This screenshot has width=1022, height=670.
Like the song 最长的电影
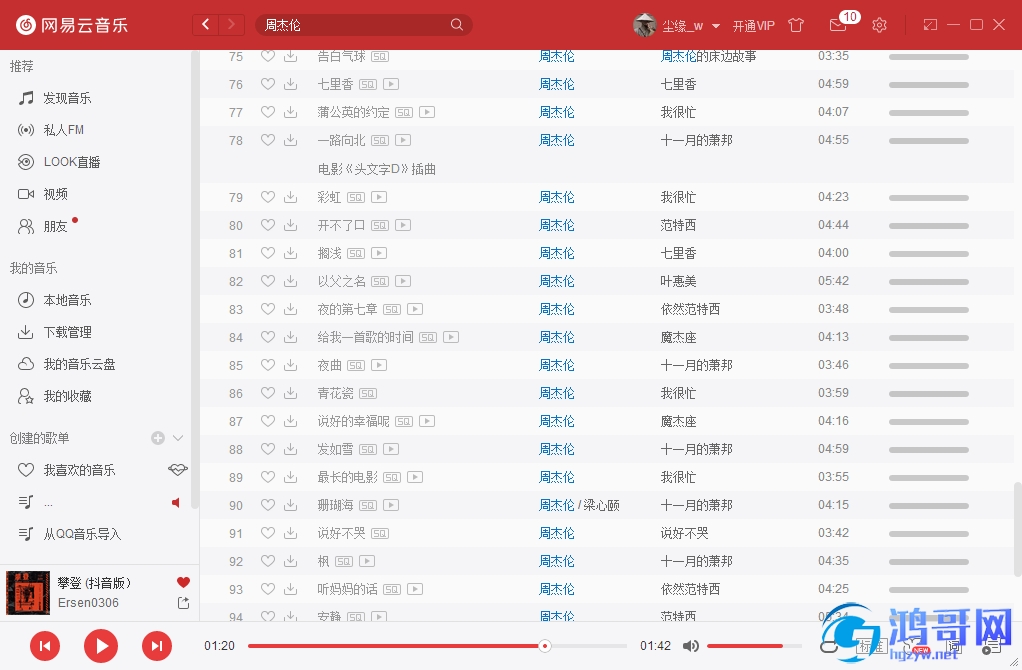tap(267, 477)
